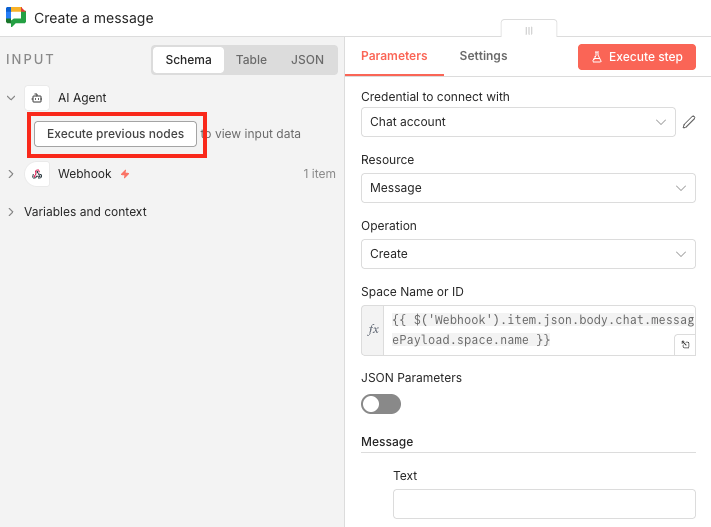
Task: Toggle the JSON Parameters switch
Action: tap(381, 404)
